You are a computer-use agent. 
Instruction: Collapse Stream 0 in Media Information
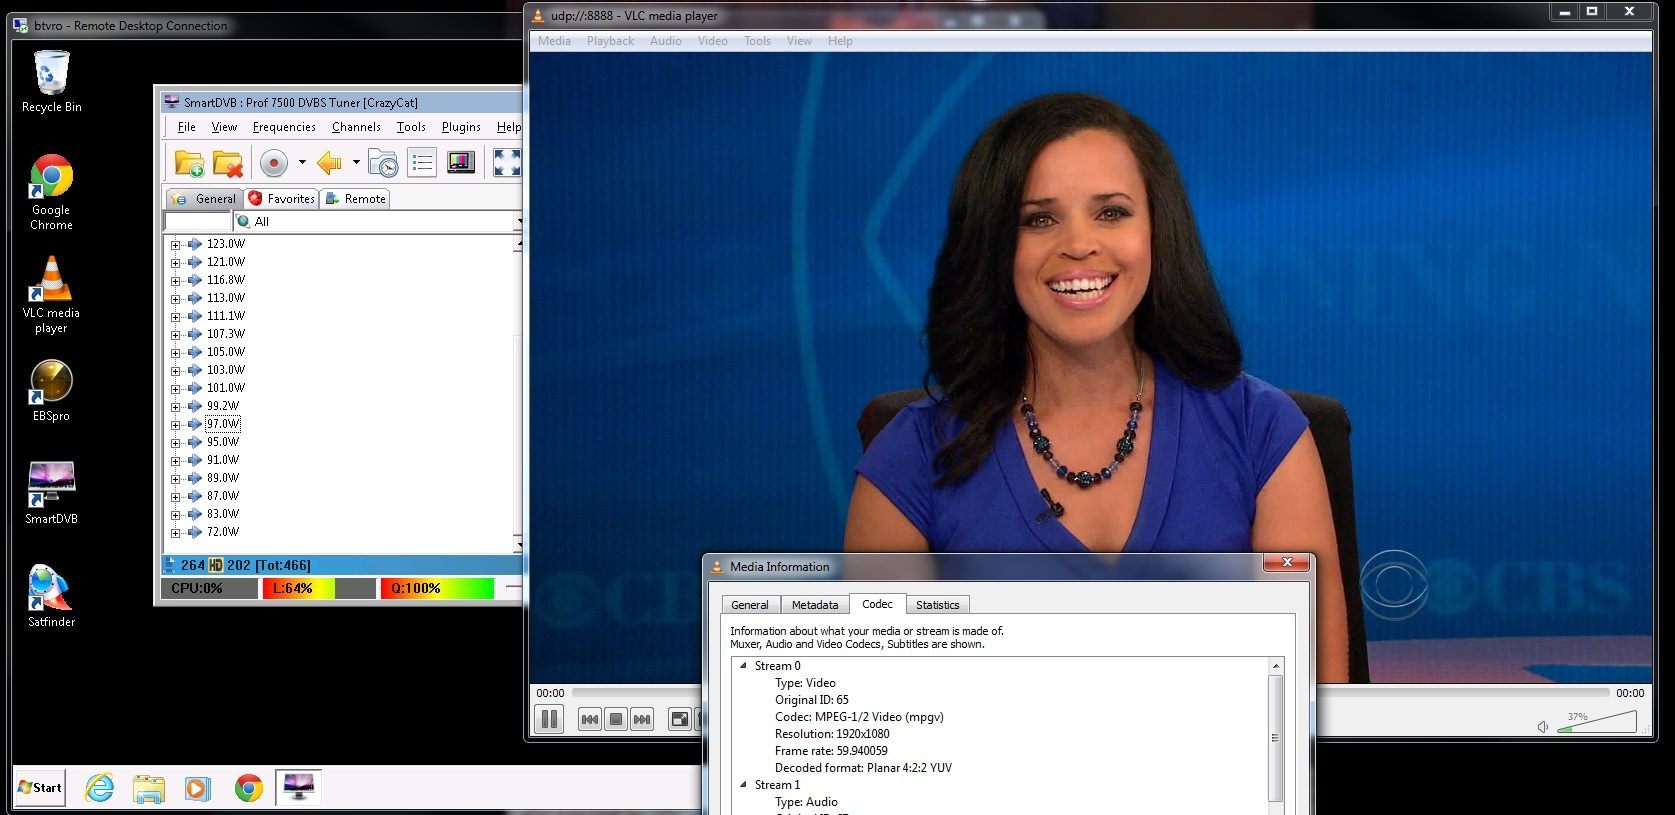click(x=743, y=666)
